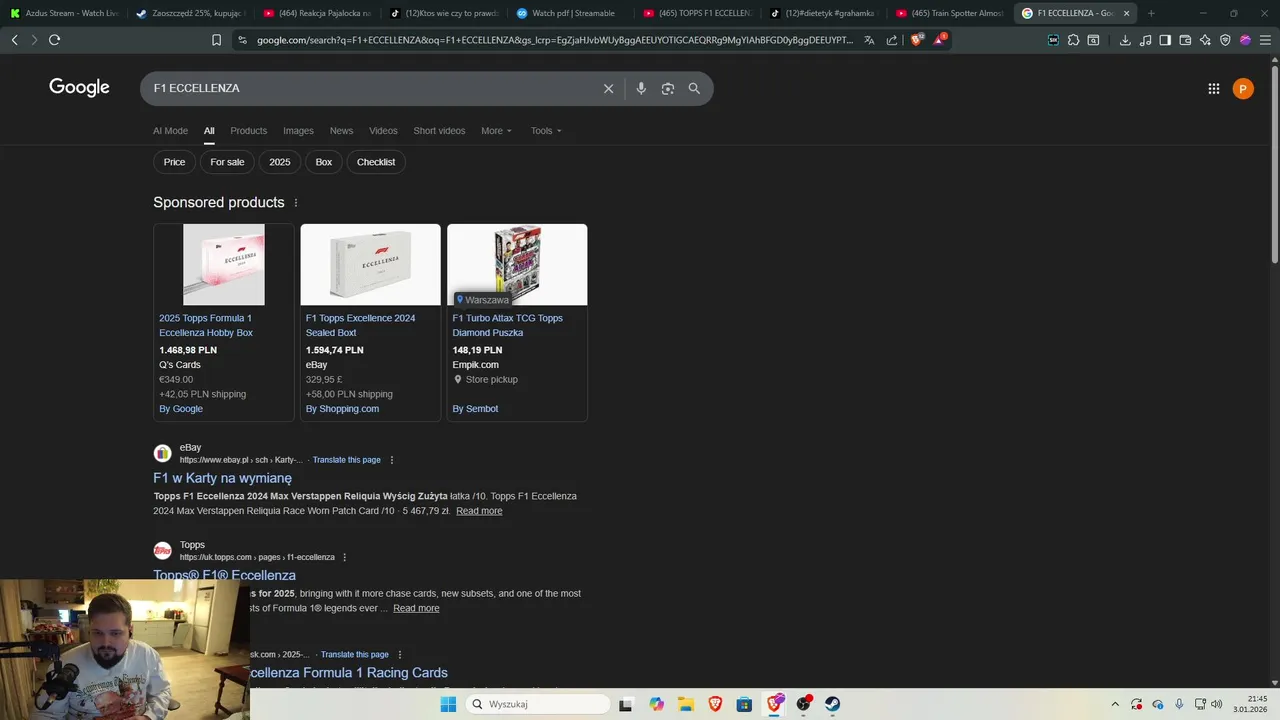Show hidden system tray icons
This screenshot has width=1280, height=720.
(1115, 704)
